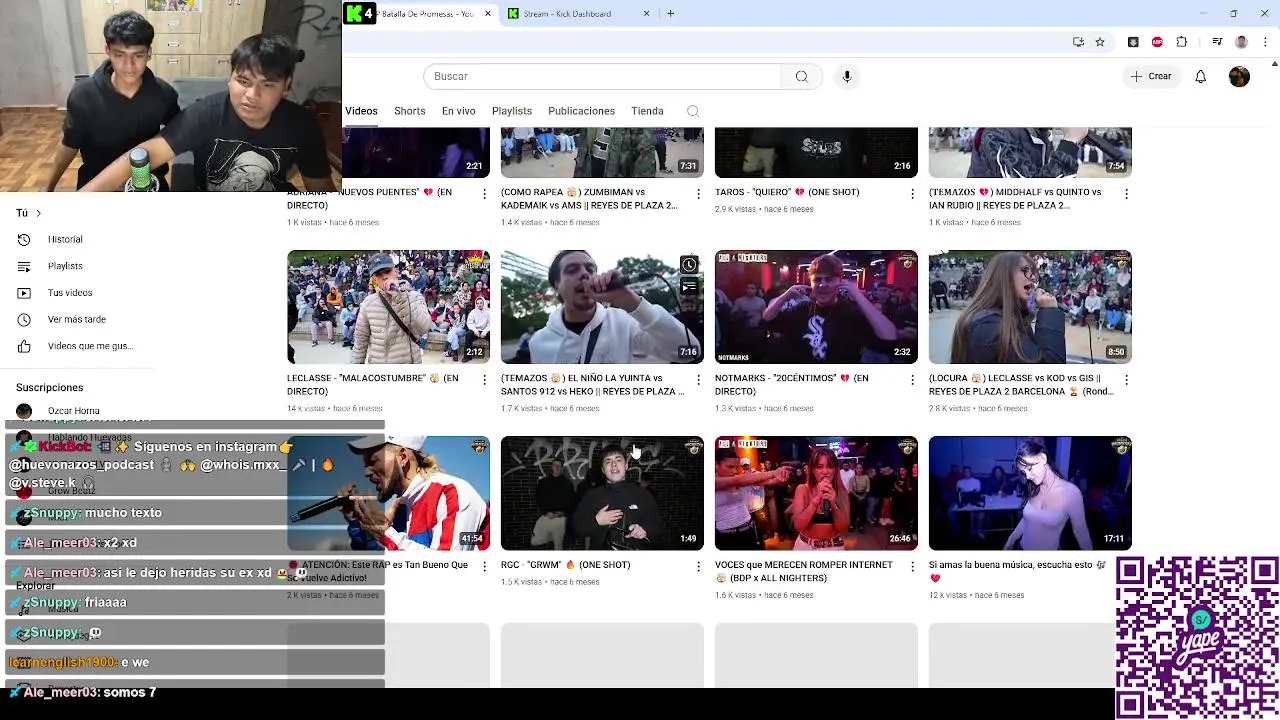Close the Kick Dashboard browser tab
Viewport: 1280px width, 720px height.
[x=646, y=14]
